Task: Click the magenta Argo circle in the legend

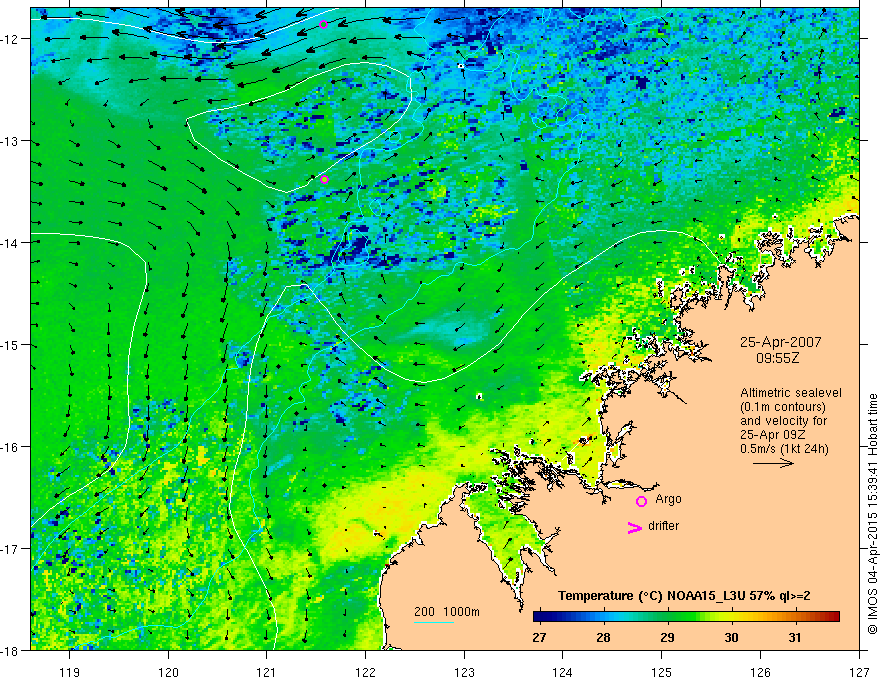Action: (x=641, y=501)
